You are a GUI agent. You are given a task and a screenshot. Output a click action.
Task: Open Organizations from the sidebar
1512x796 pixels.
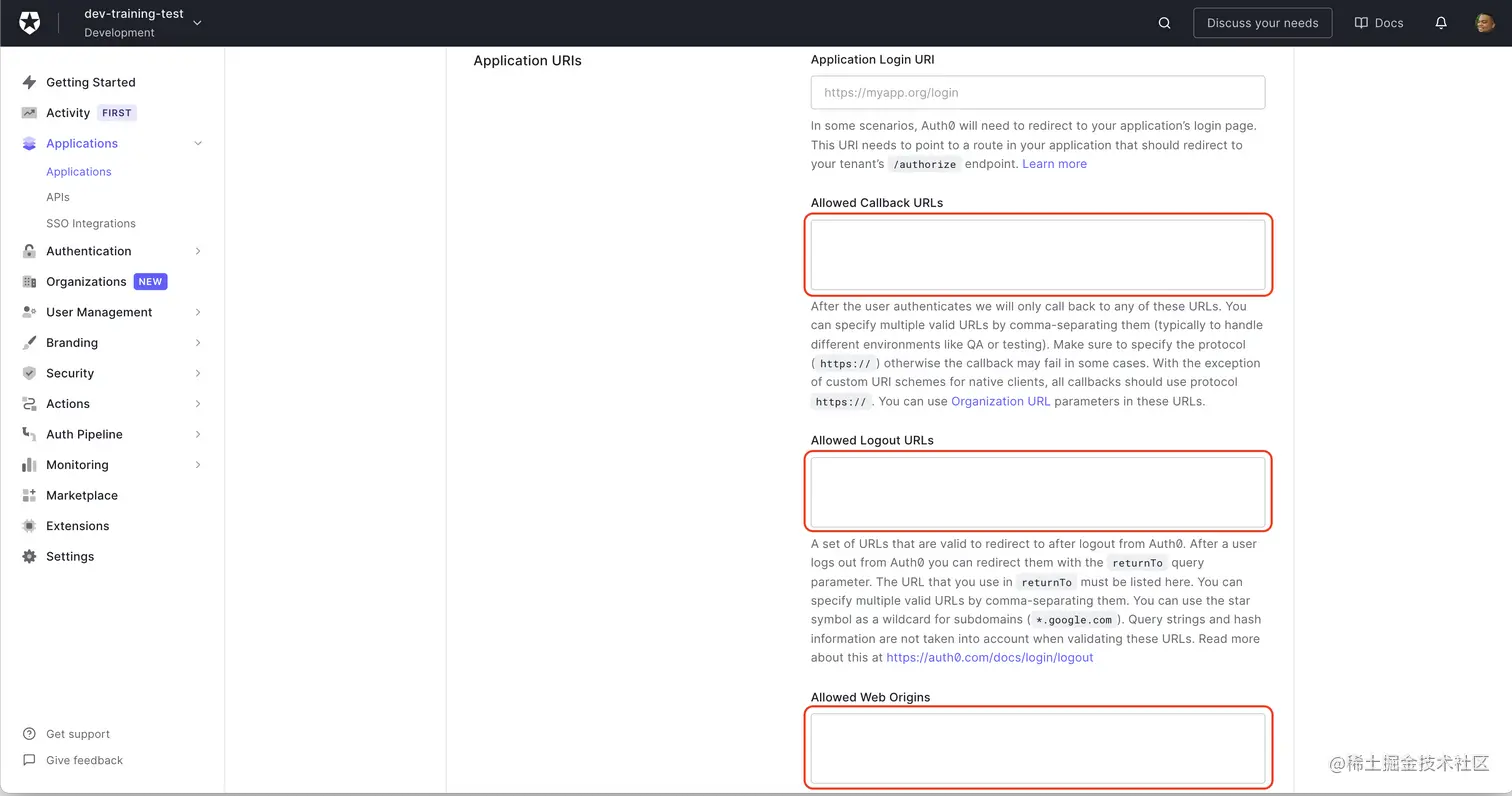pyautogui.click(x=88, y=281)
